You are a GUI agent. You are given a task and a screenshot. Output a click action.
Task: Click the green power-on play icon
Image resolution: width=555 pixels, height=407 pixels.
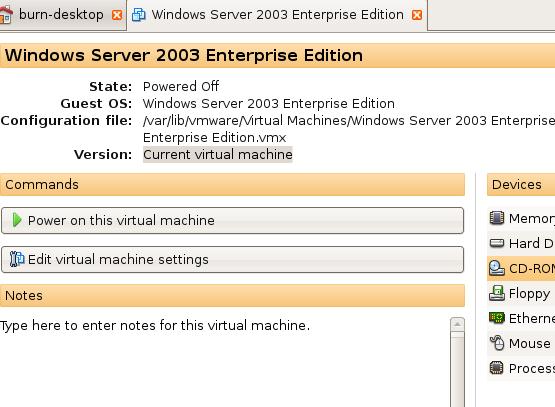point(17,220)
